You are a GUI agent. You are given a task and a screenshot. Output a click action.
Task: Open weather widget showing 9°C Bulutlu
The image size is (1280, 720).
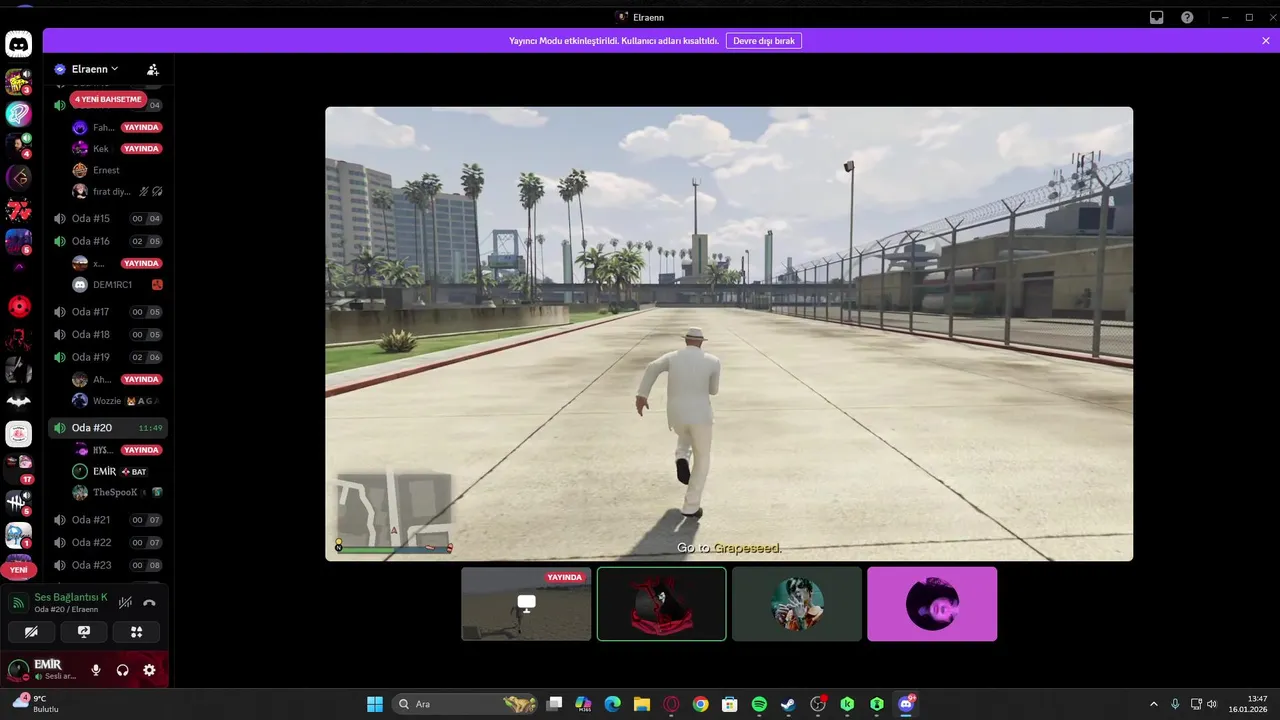click(x=35, y=704)
